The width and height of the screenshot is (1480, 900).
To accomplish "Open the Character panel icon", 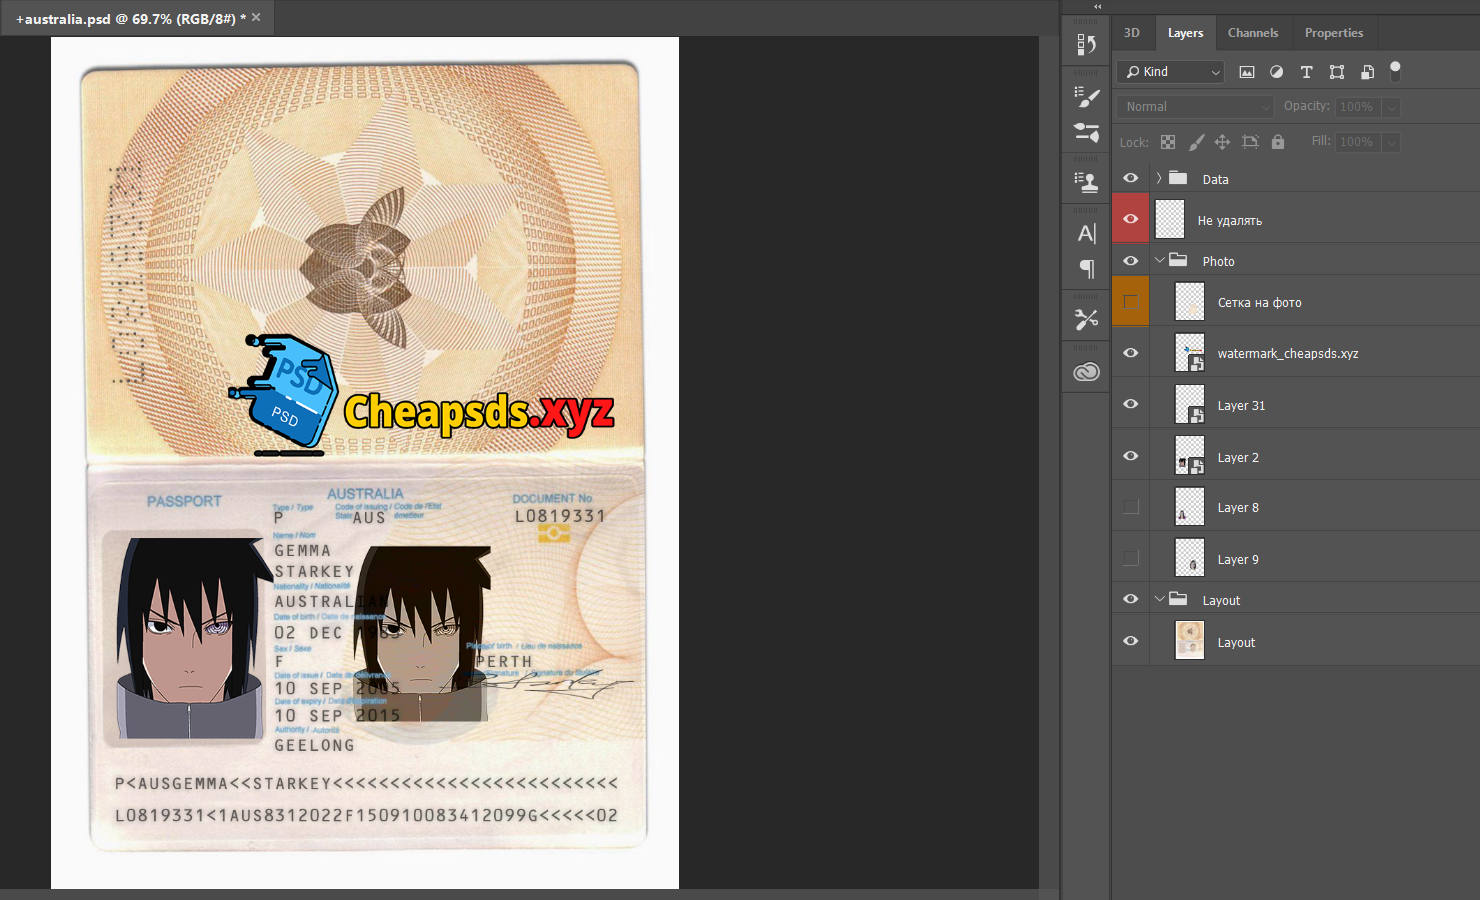I will (1086, 233).
